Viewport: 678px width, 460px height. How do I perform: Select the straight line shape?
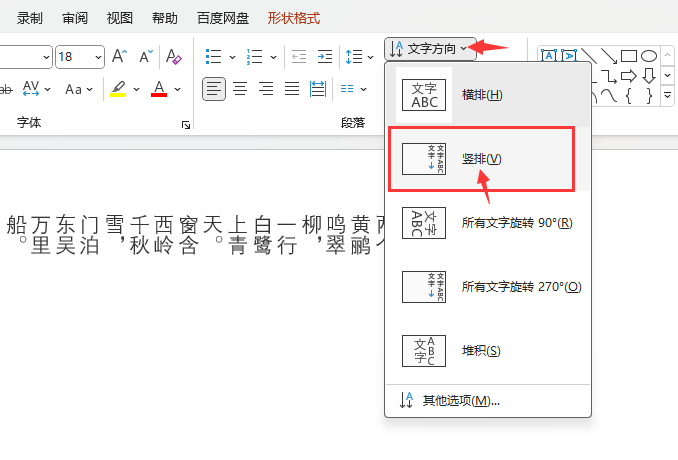(x=589, y=56)
